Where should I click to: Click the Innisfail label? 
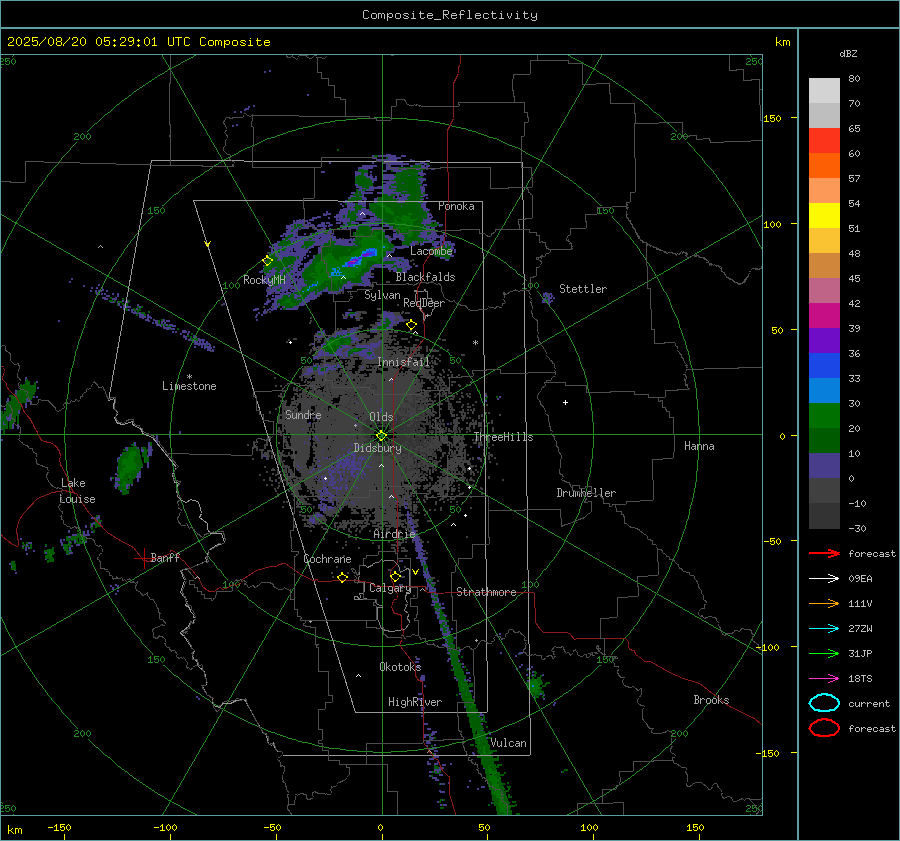pyautogui.click(x=403, y=362)
